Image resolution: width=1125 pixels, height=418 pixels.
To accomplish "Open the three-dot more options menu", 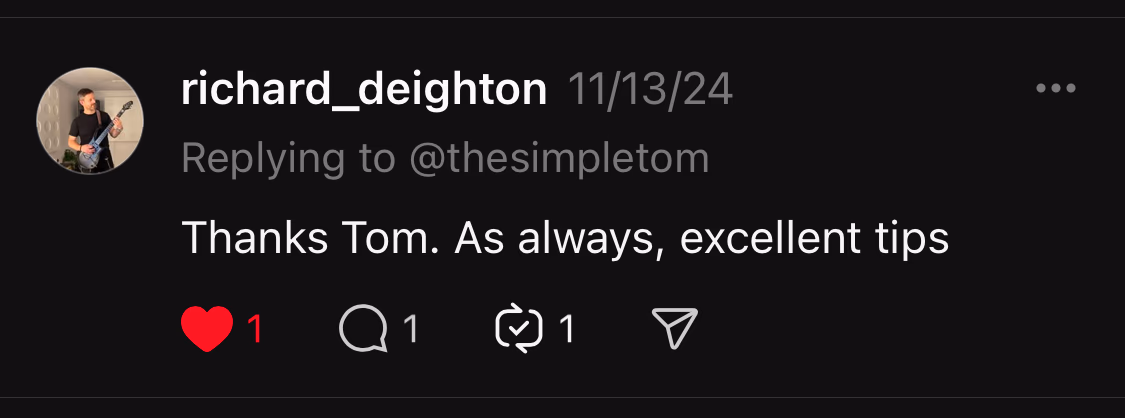I will pyautogui.click(x=1056, y=89).
